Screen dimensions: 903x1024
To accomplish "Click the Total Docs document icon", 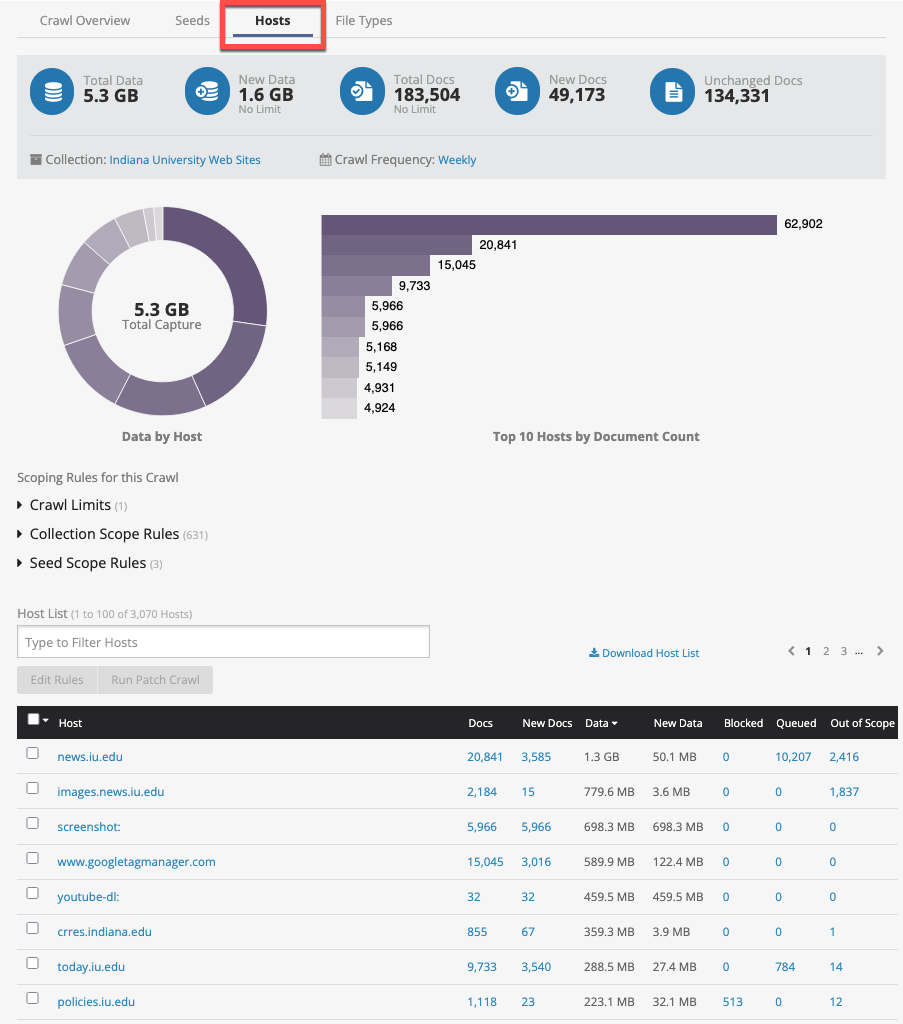I will 362,91.
